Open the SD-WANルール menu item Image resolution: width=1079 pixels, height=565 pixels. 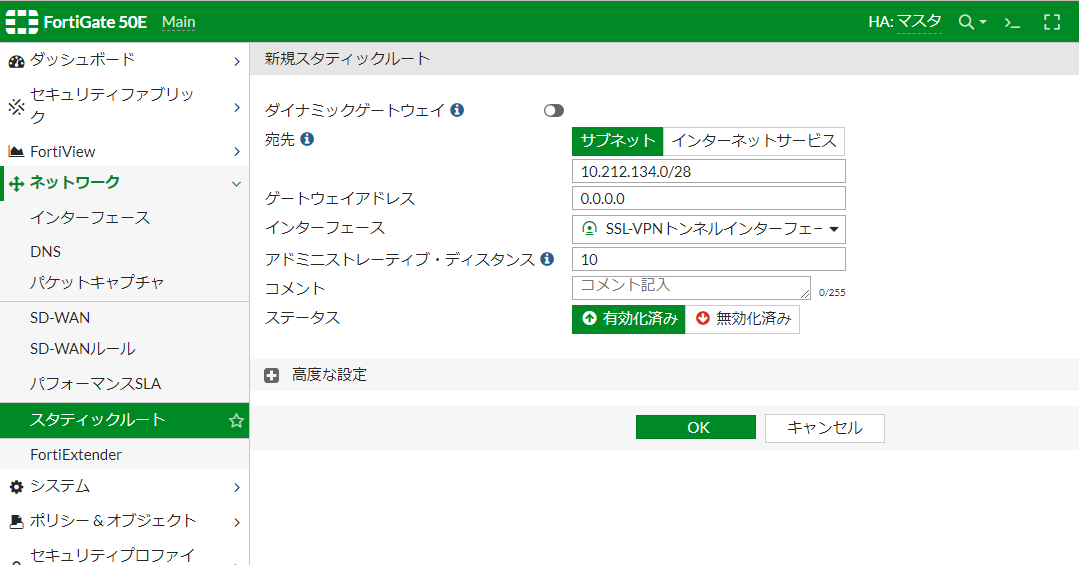83,349
